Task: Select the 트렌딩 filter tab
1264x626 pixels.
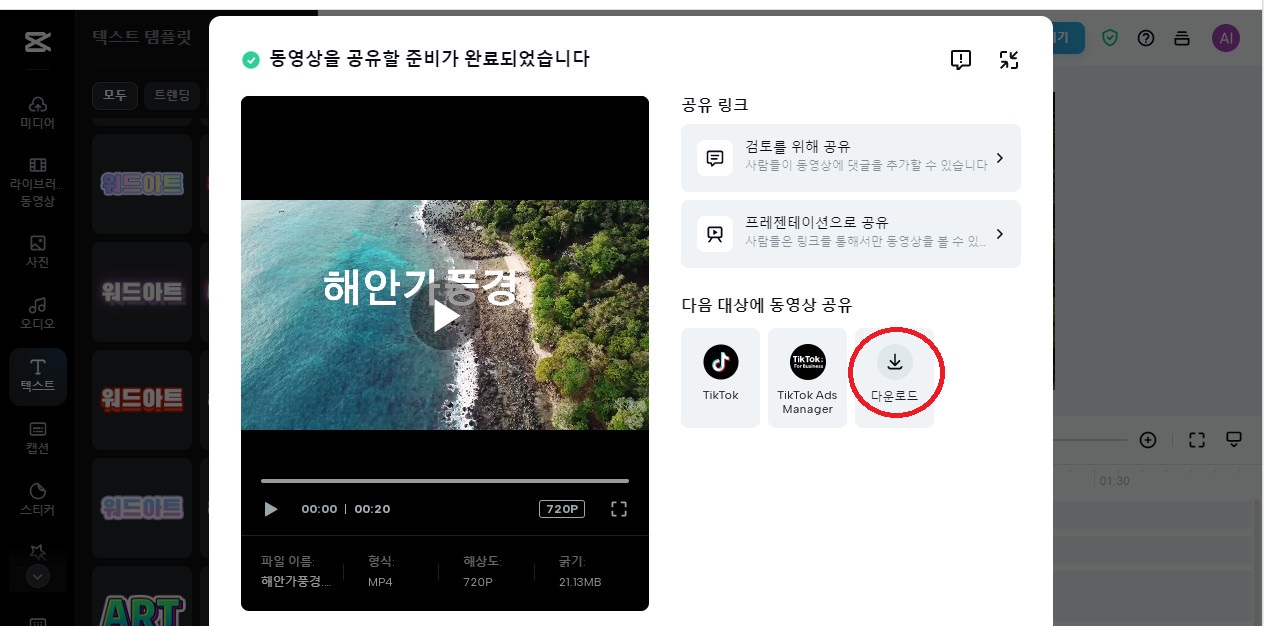Action: (171, 96)
